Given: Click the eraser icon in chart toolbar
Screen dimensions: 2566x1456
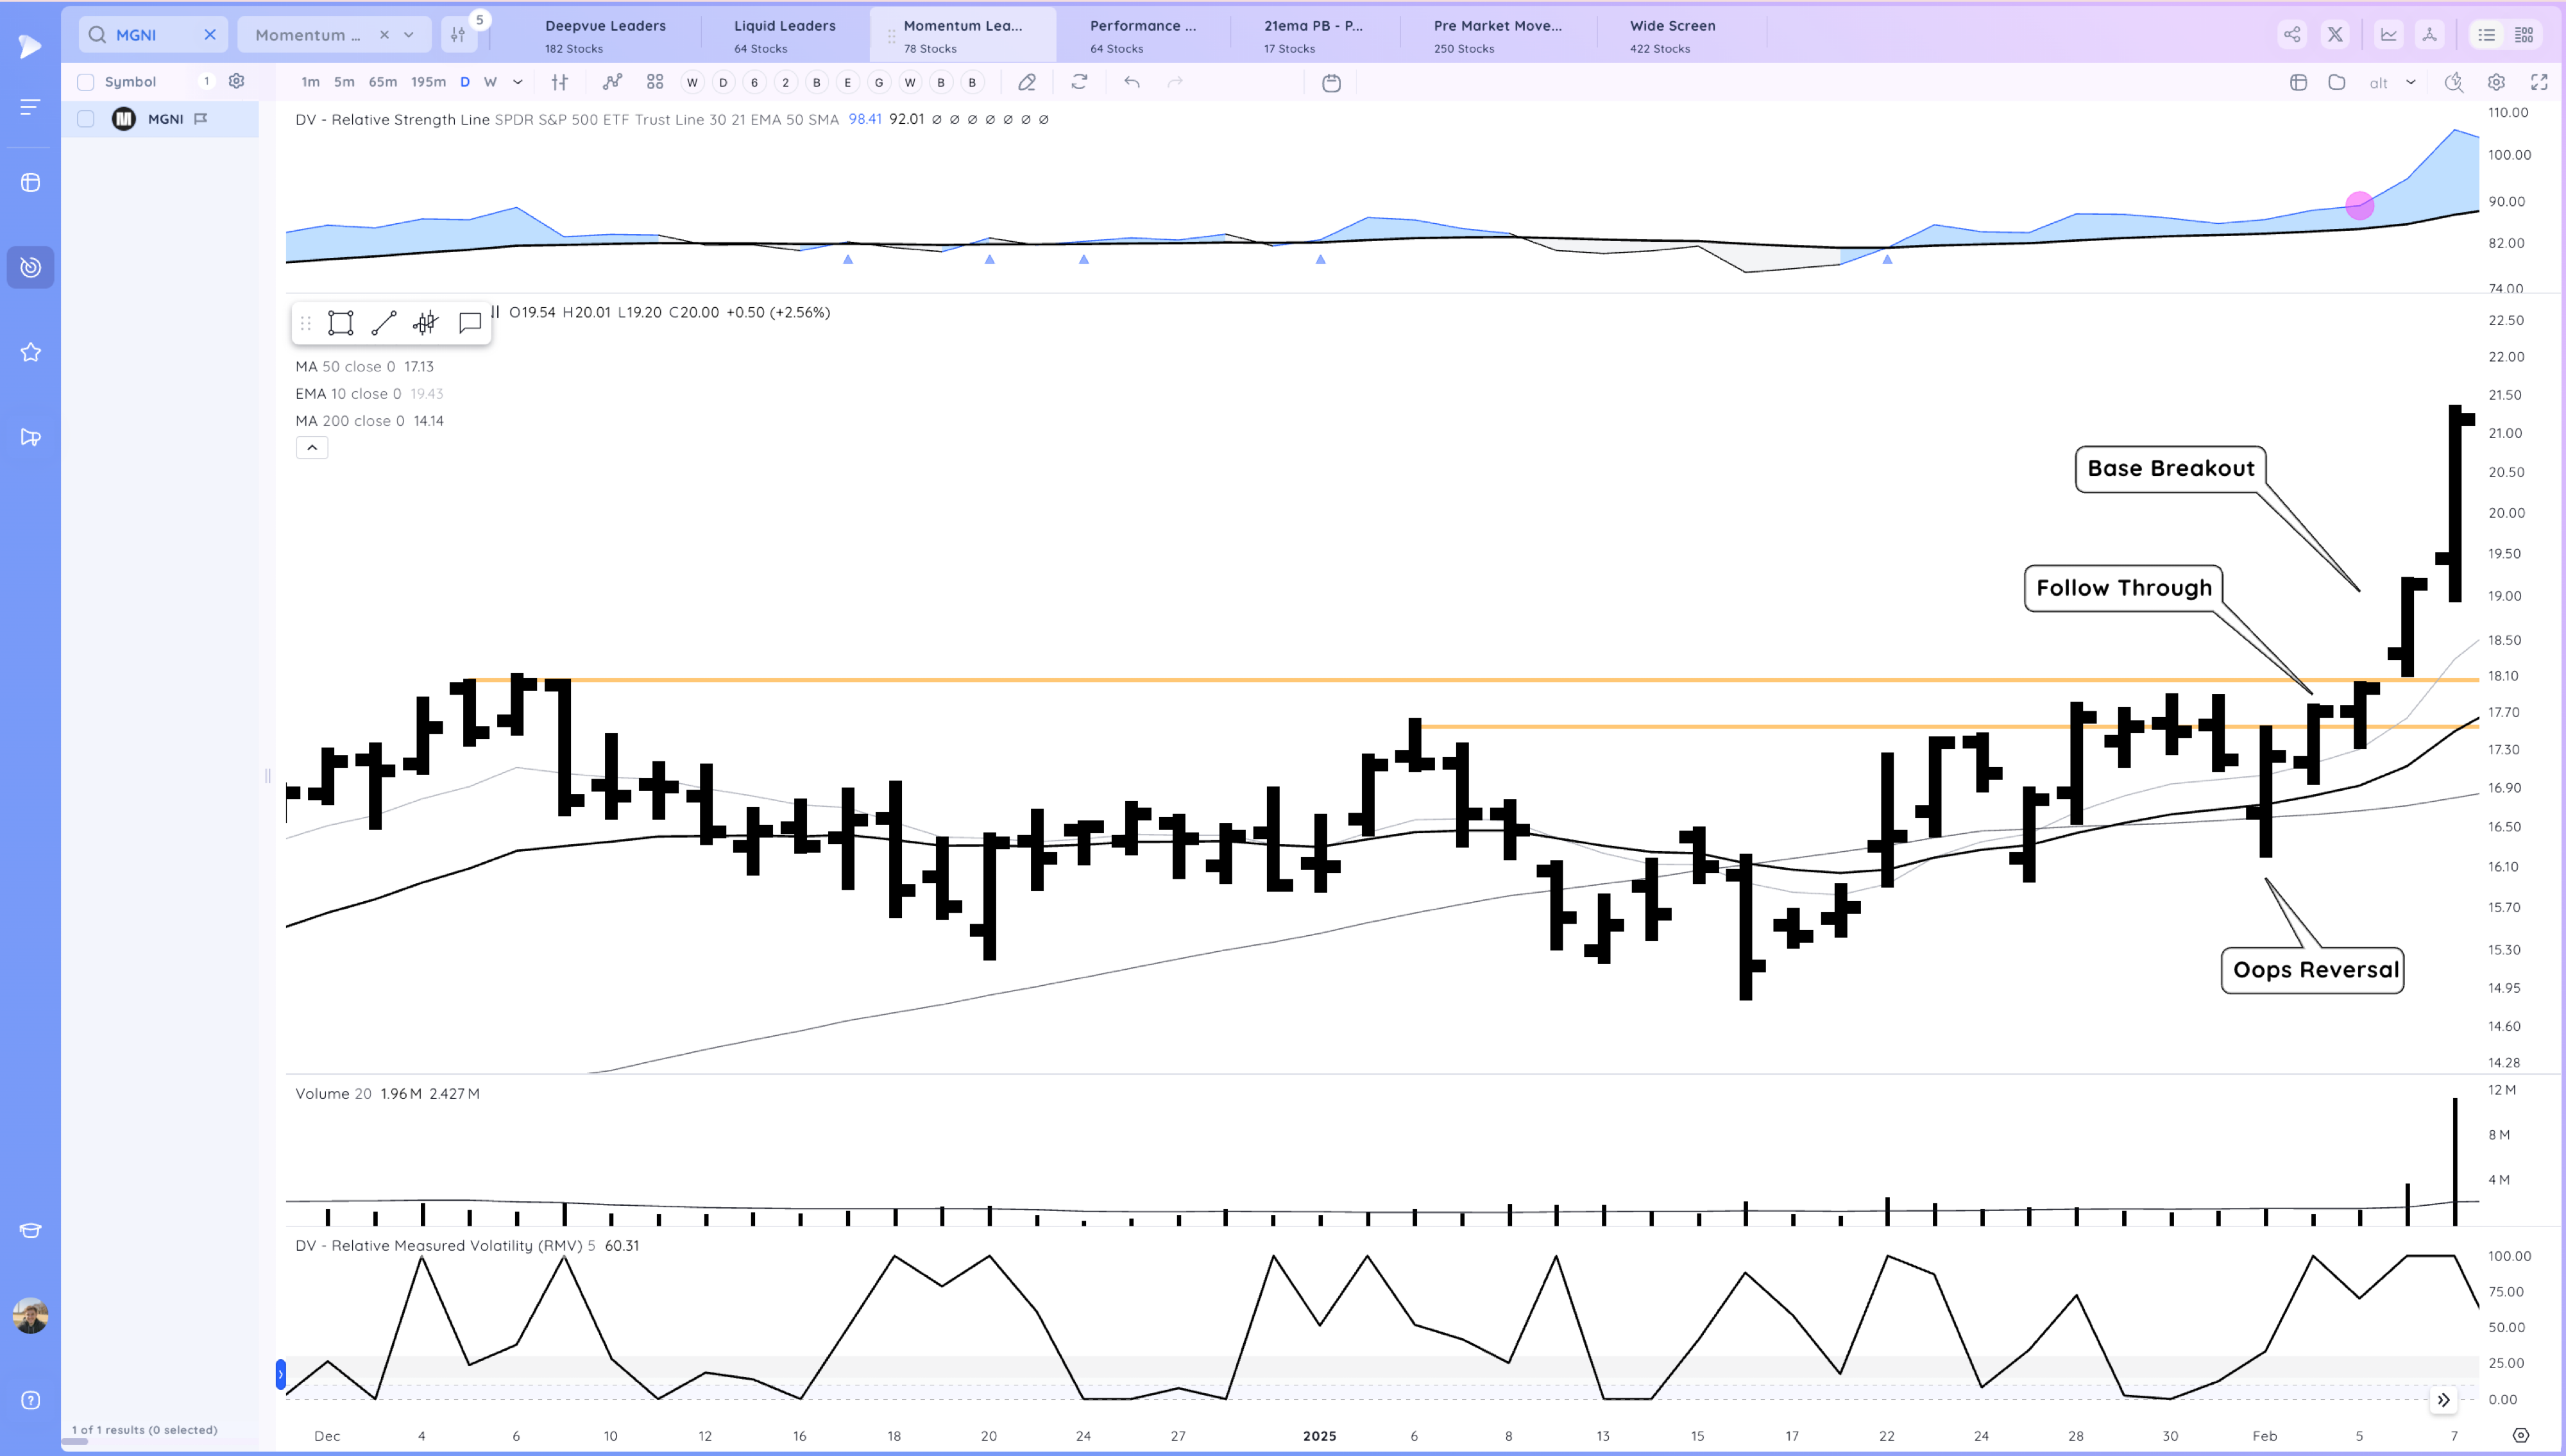Looking at the screenshot, I should point(1026,82).
